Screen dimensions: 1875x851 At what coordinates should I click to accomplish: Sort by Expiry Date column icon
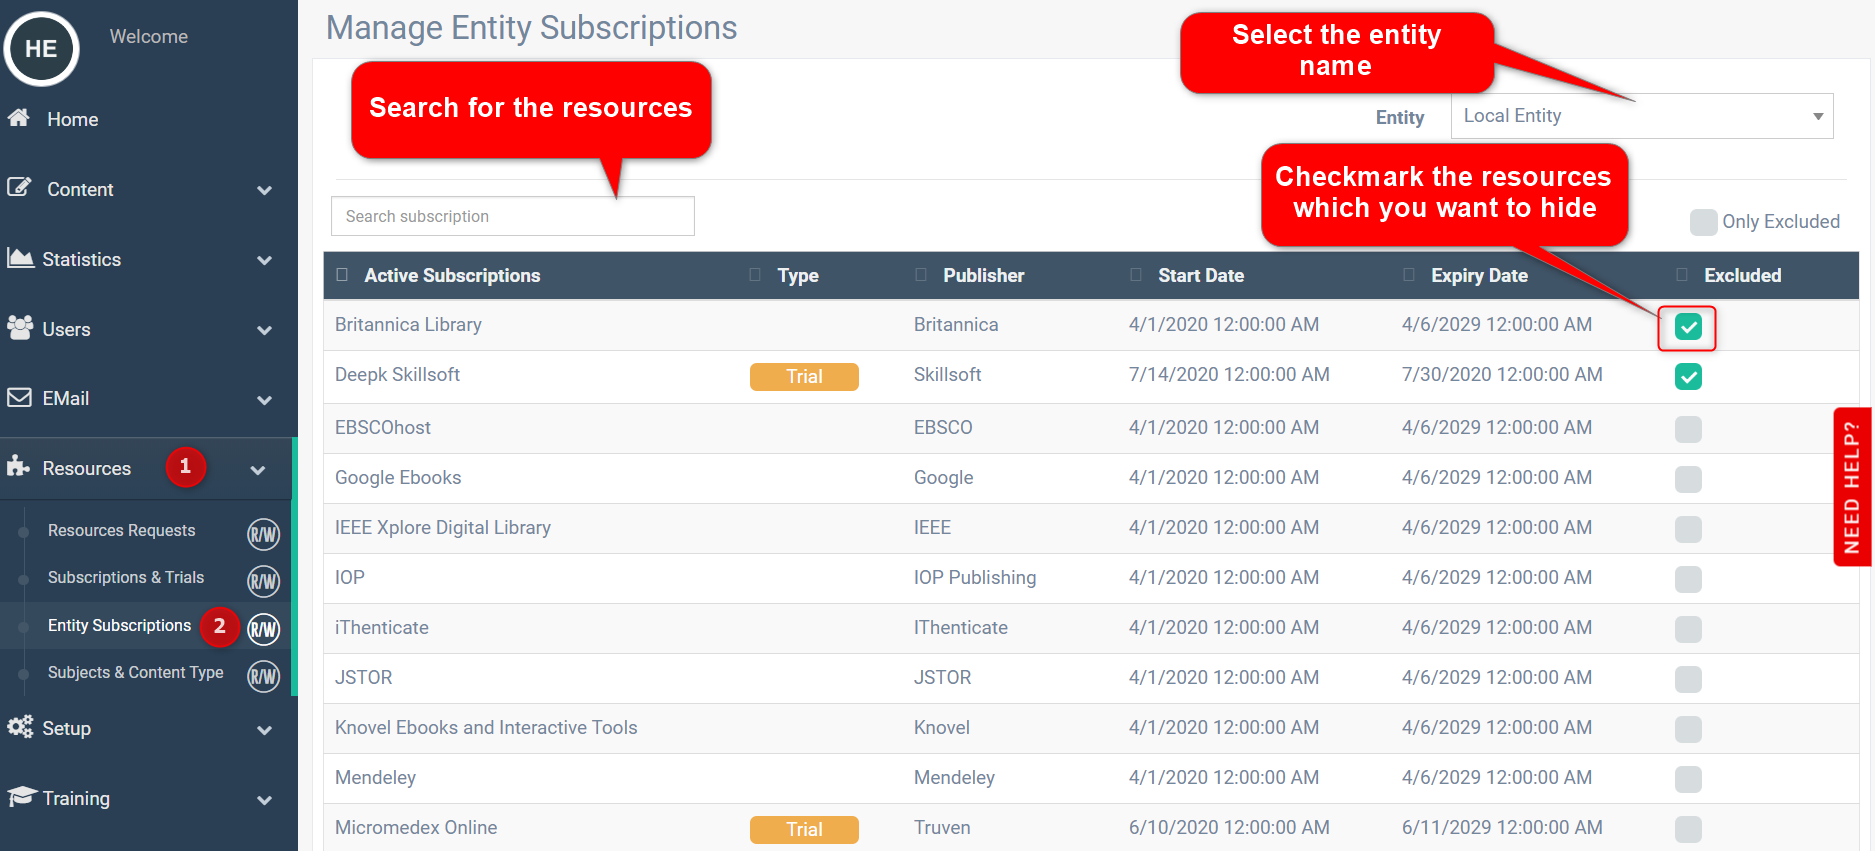[x=1409, y=275]
